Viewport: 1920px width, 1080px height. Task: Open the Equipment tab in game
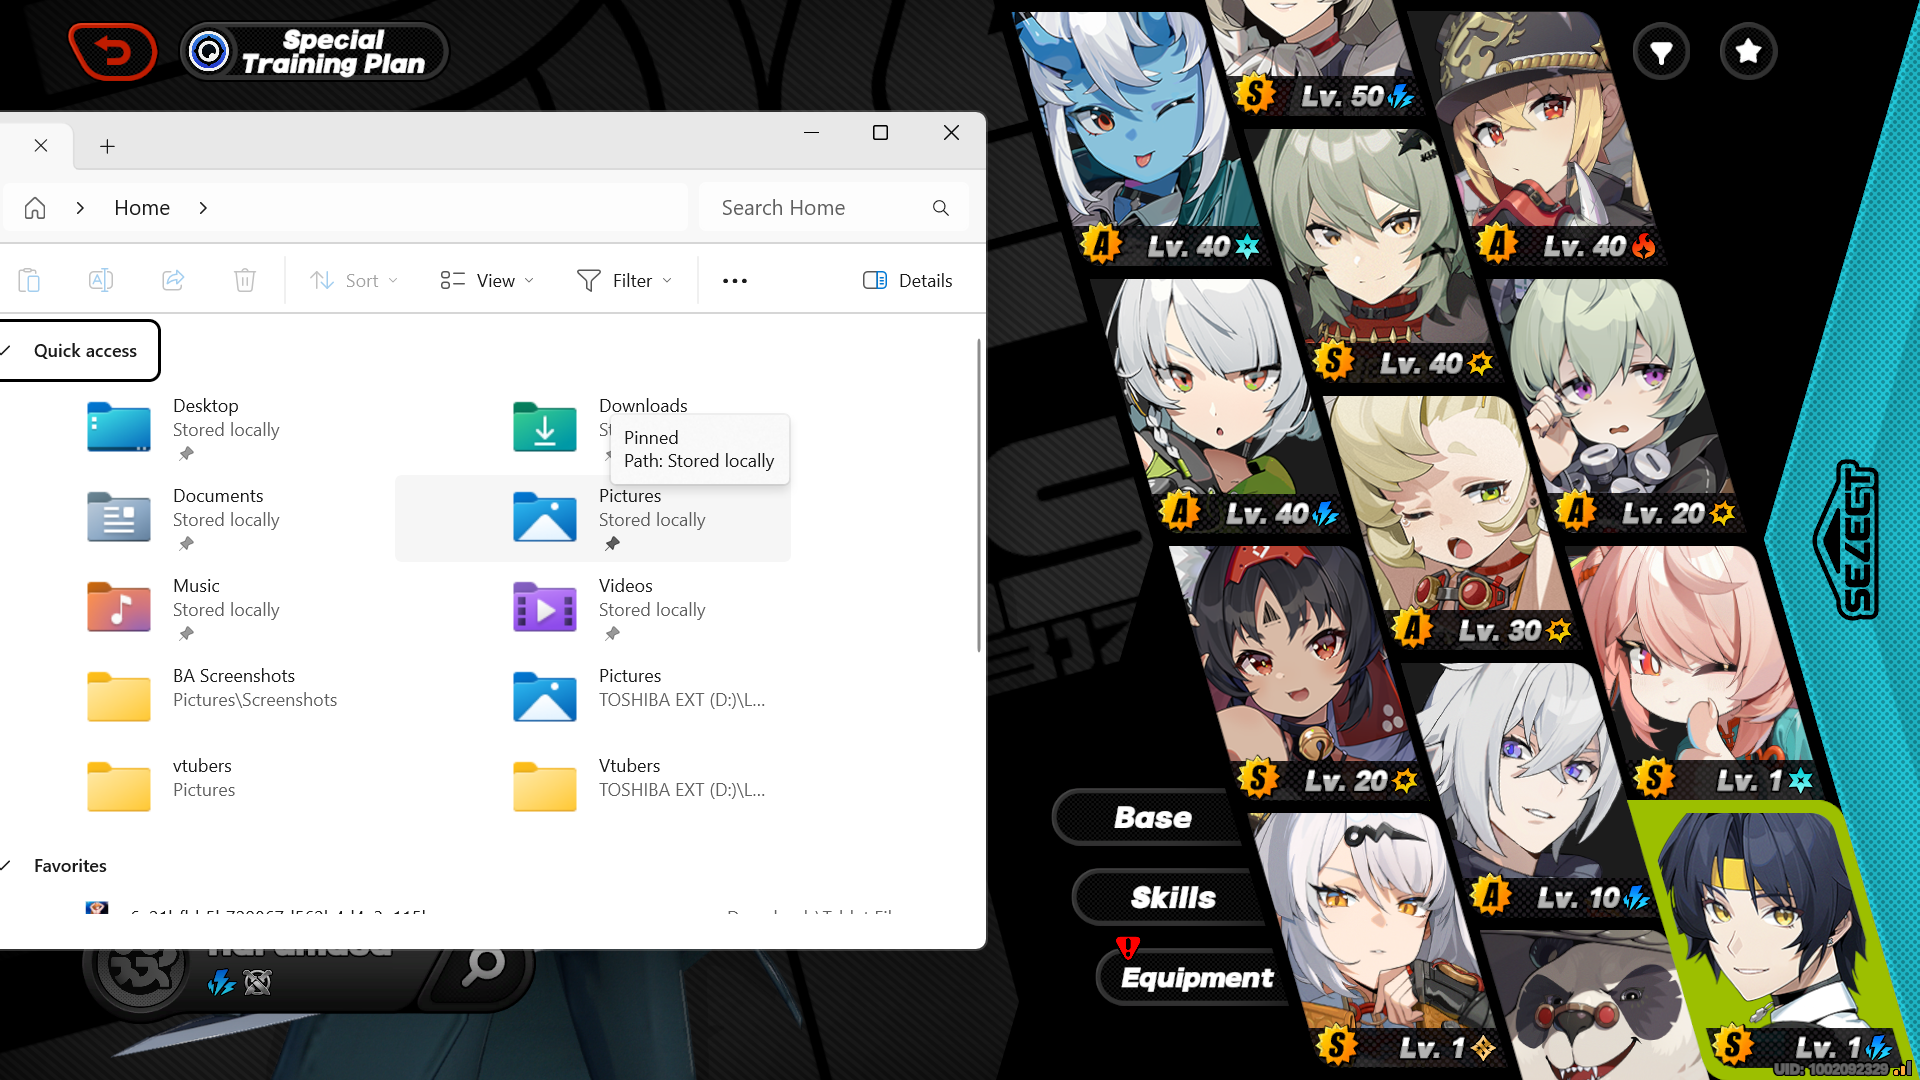click(1196, 978)
